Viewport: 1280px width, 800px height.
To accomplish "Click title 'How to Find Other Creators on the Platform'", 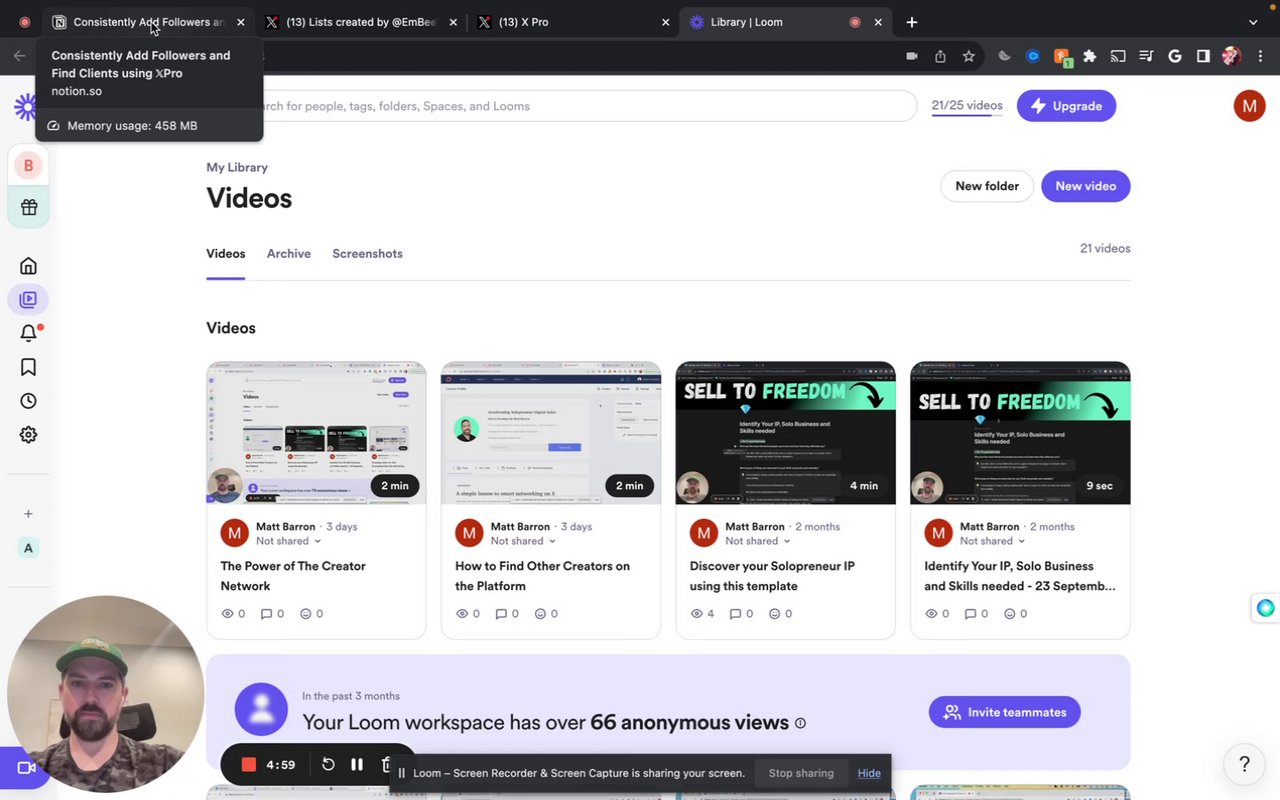I will pyautogui.click(x=543, y=576).
